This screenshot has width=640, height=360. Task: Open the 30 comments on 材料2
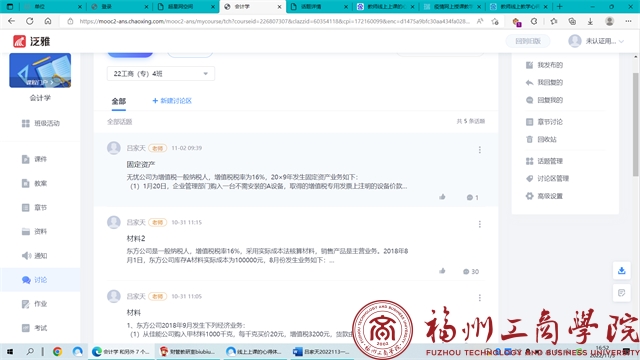(x=471, y=271)
